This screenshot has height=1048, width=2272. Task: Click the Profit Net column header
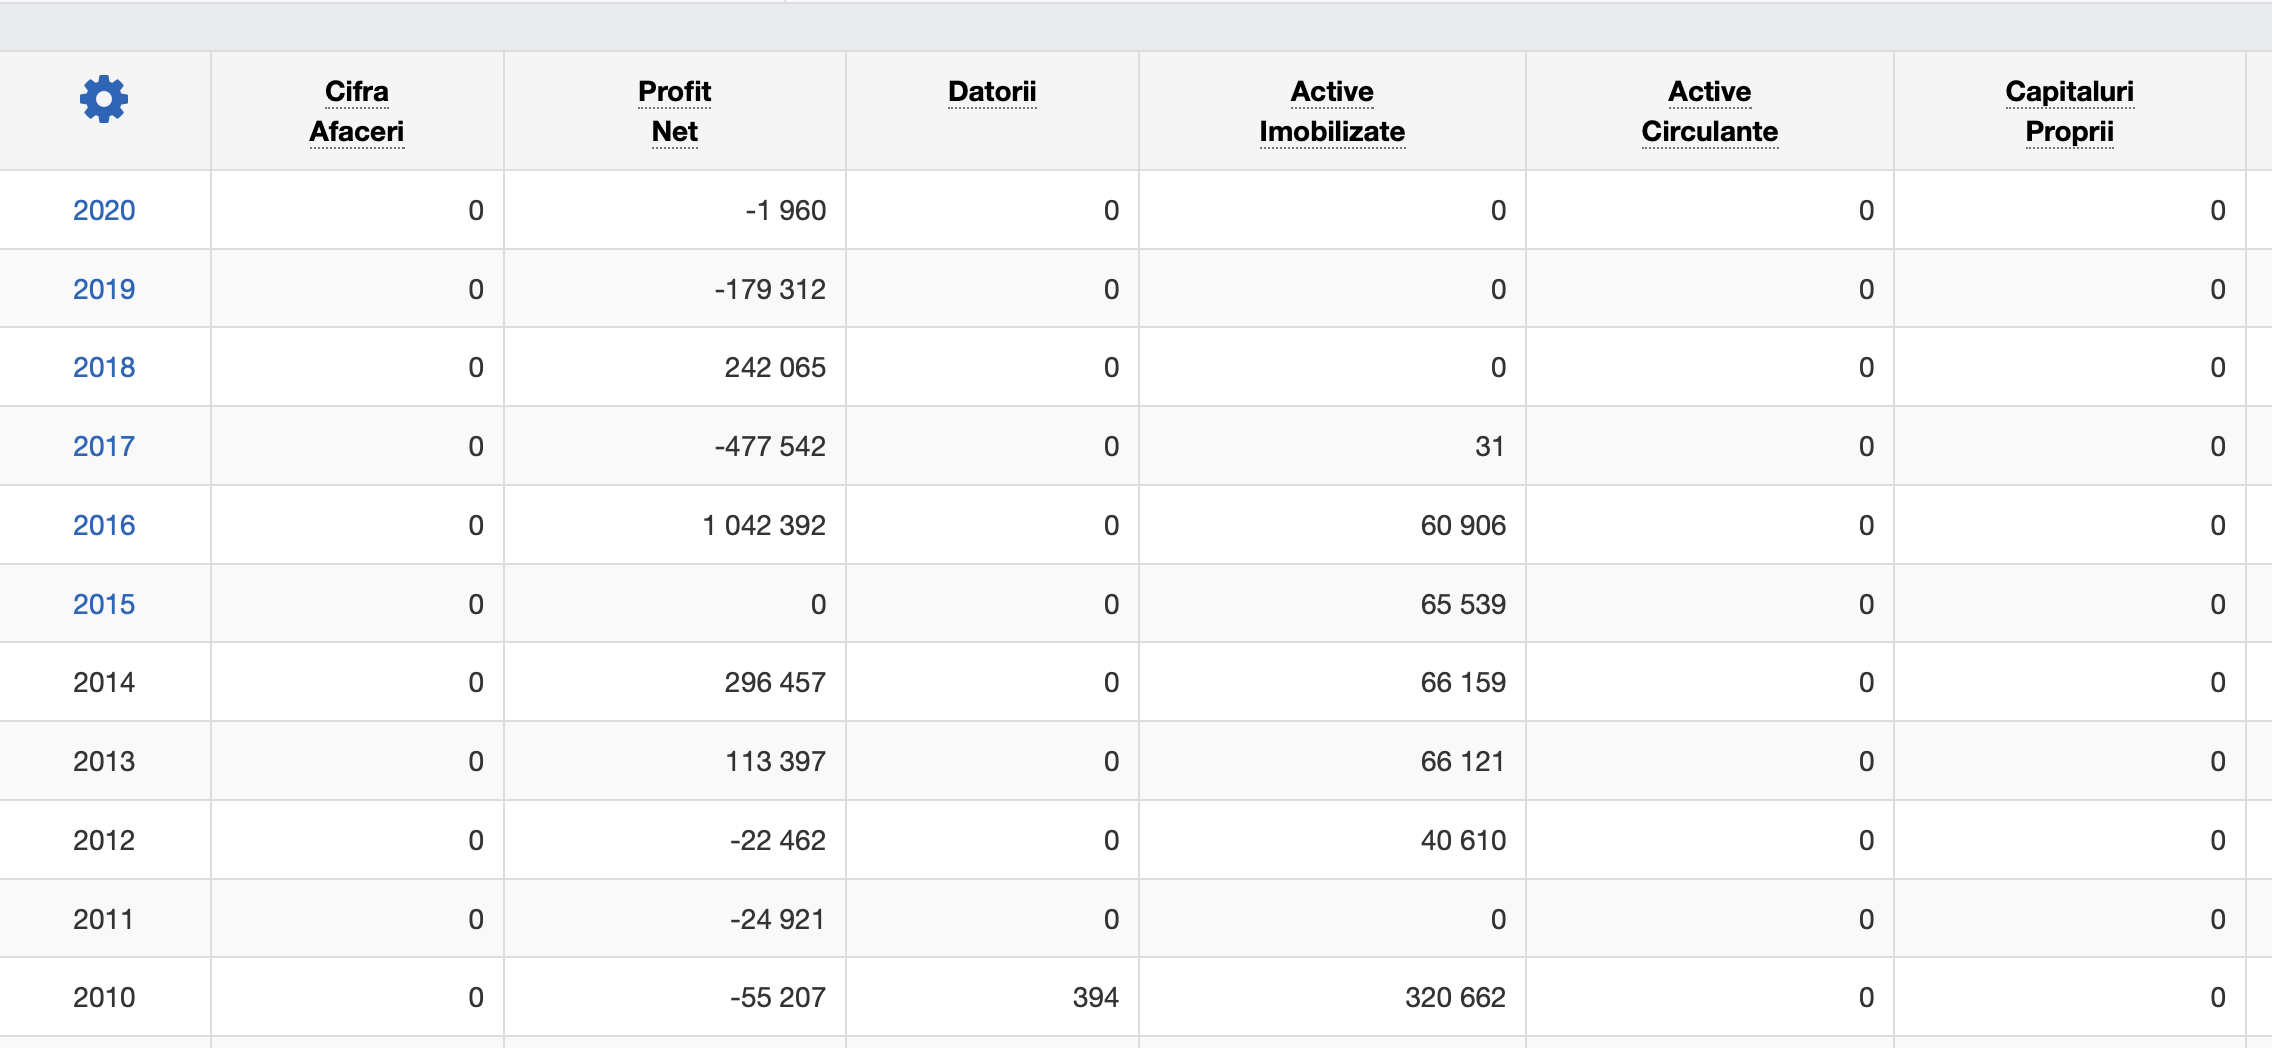(x=675, y=111)
